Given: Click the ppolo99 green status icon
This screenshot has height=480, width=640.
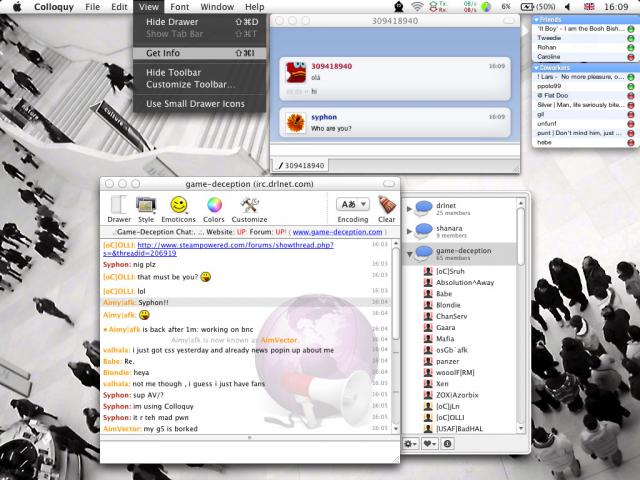Looking at the screenshot, I should click(631, 86).
